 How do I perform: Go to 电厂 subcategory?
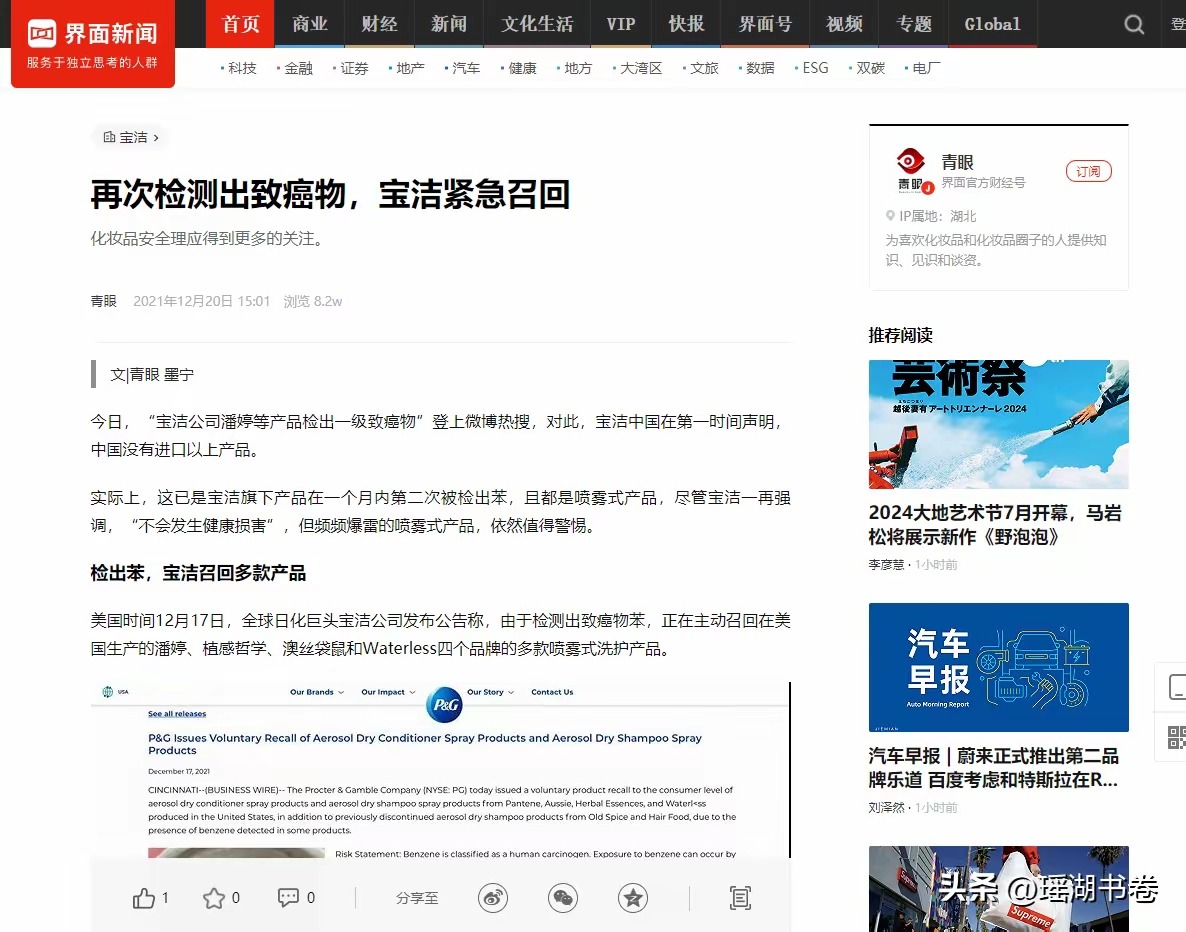(x=927, y=68)
